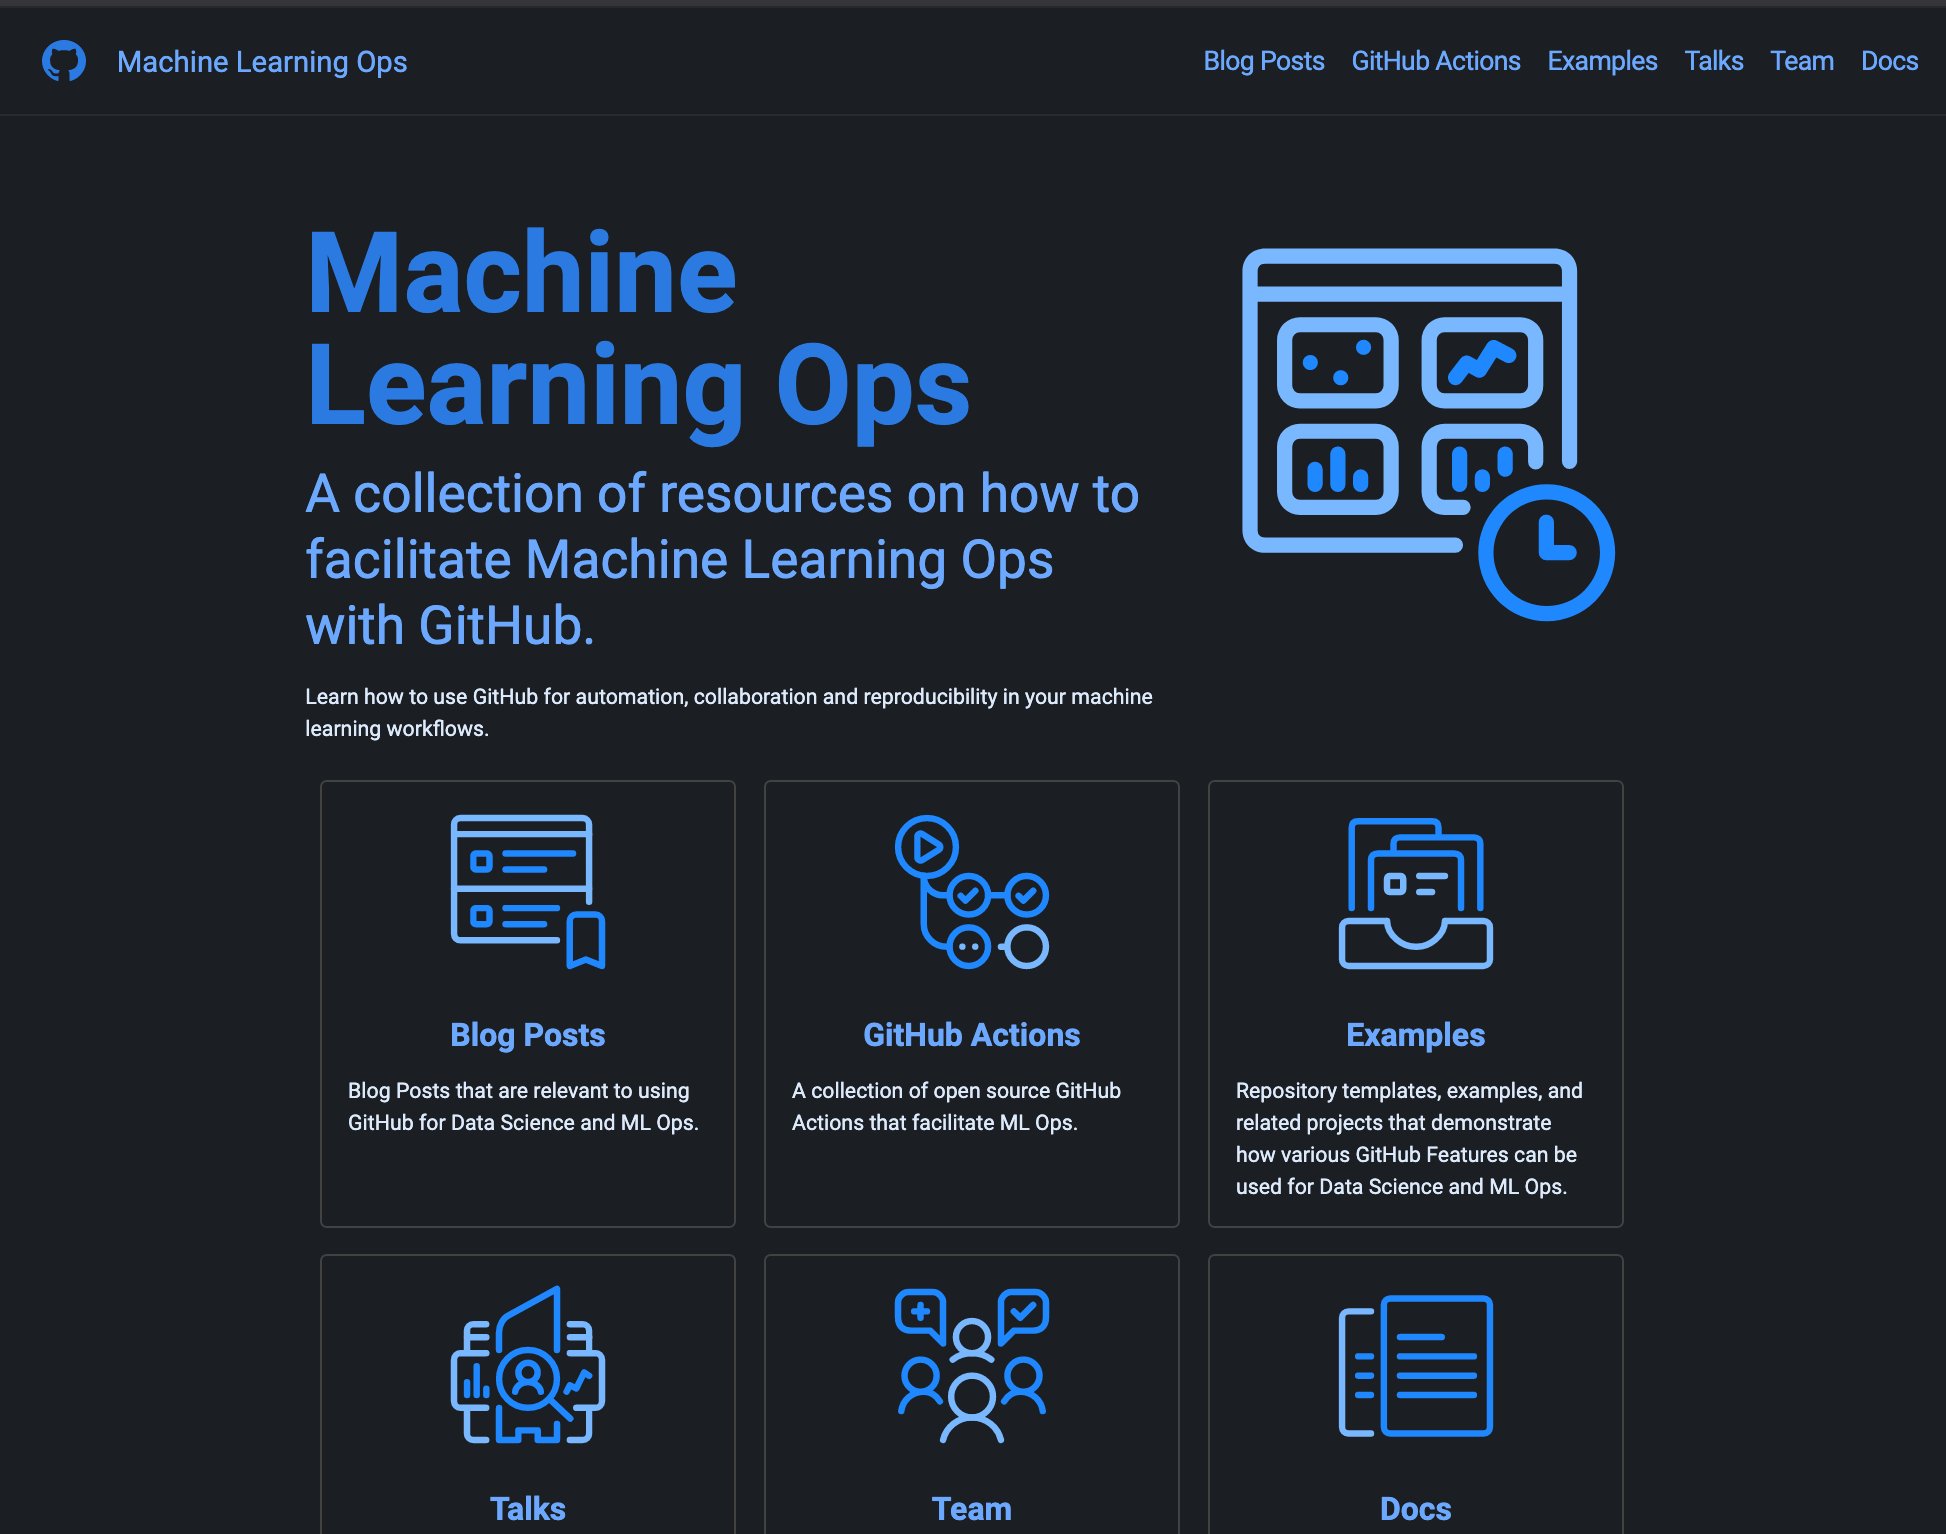Open Blog Posts from the navigation bar
1946x1534 pixels.
click(1263, 61)
